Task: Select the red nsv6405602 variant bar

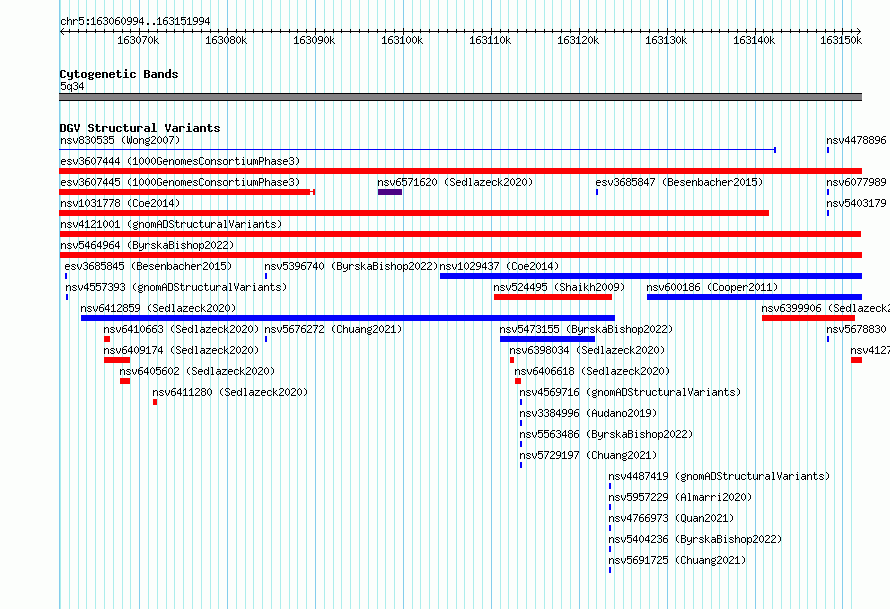Action: [125, 381]
